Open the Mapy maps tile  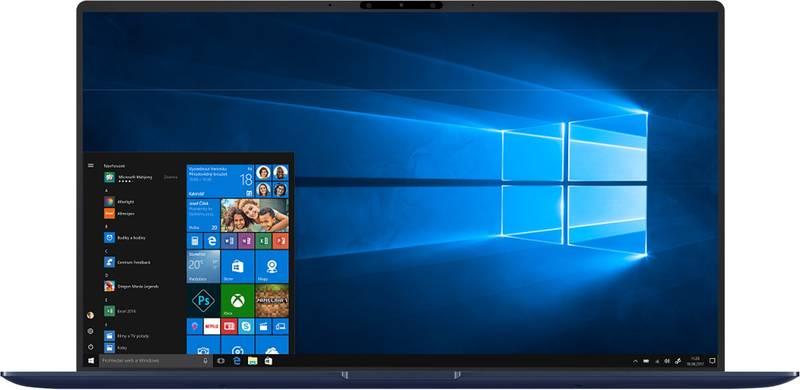tap(272, 266)
